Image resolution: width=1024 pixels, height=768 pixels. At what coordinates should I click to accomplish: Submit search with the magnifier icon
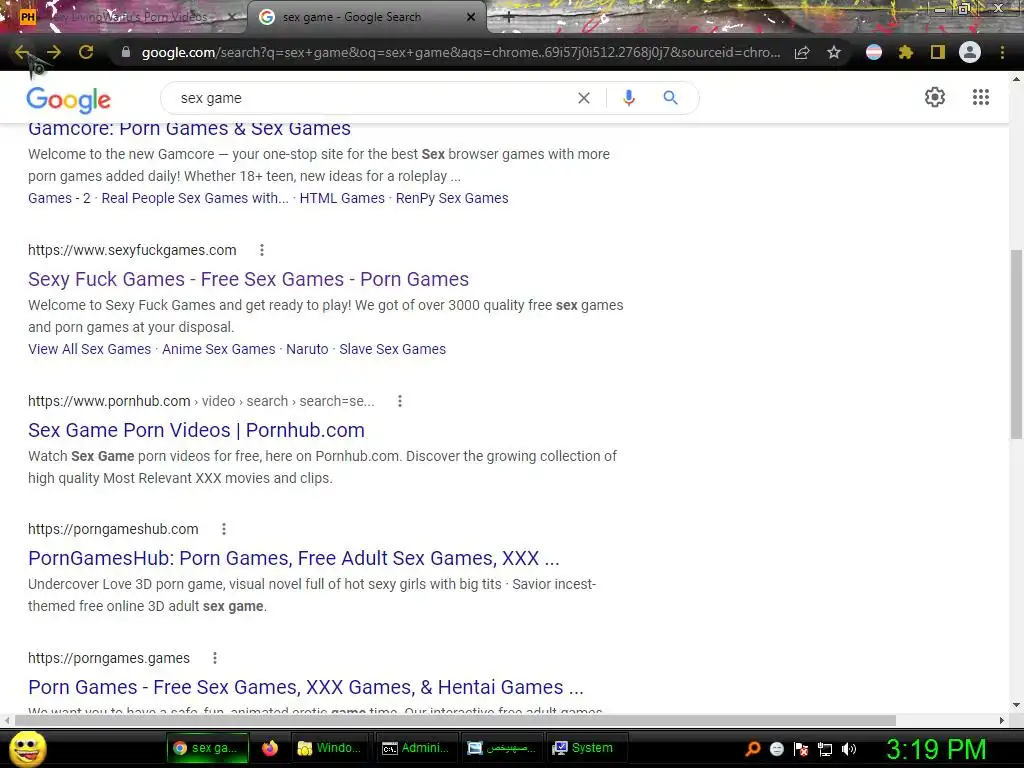[670, 98]
